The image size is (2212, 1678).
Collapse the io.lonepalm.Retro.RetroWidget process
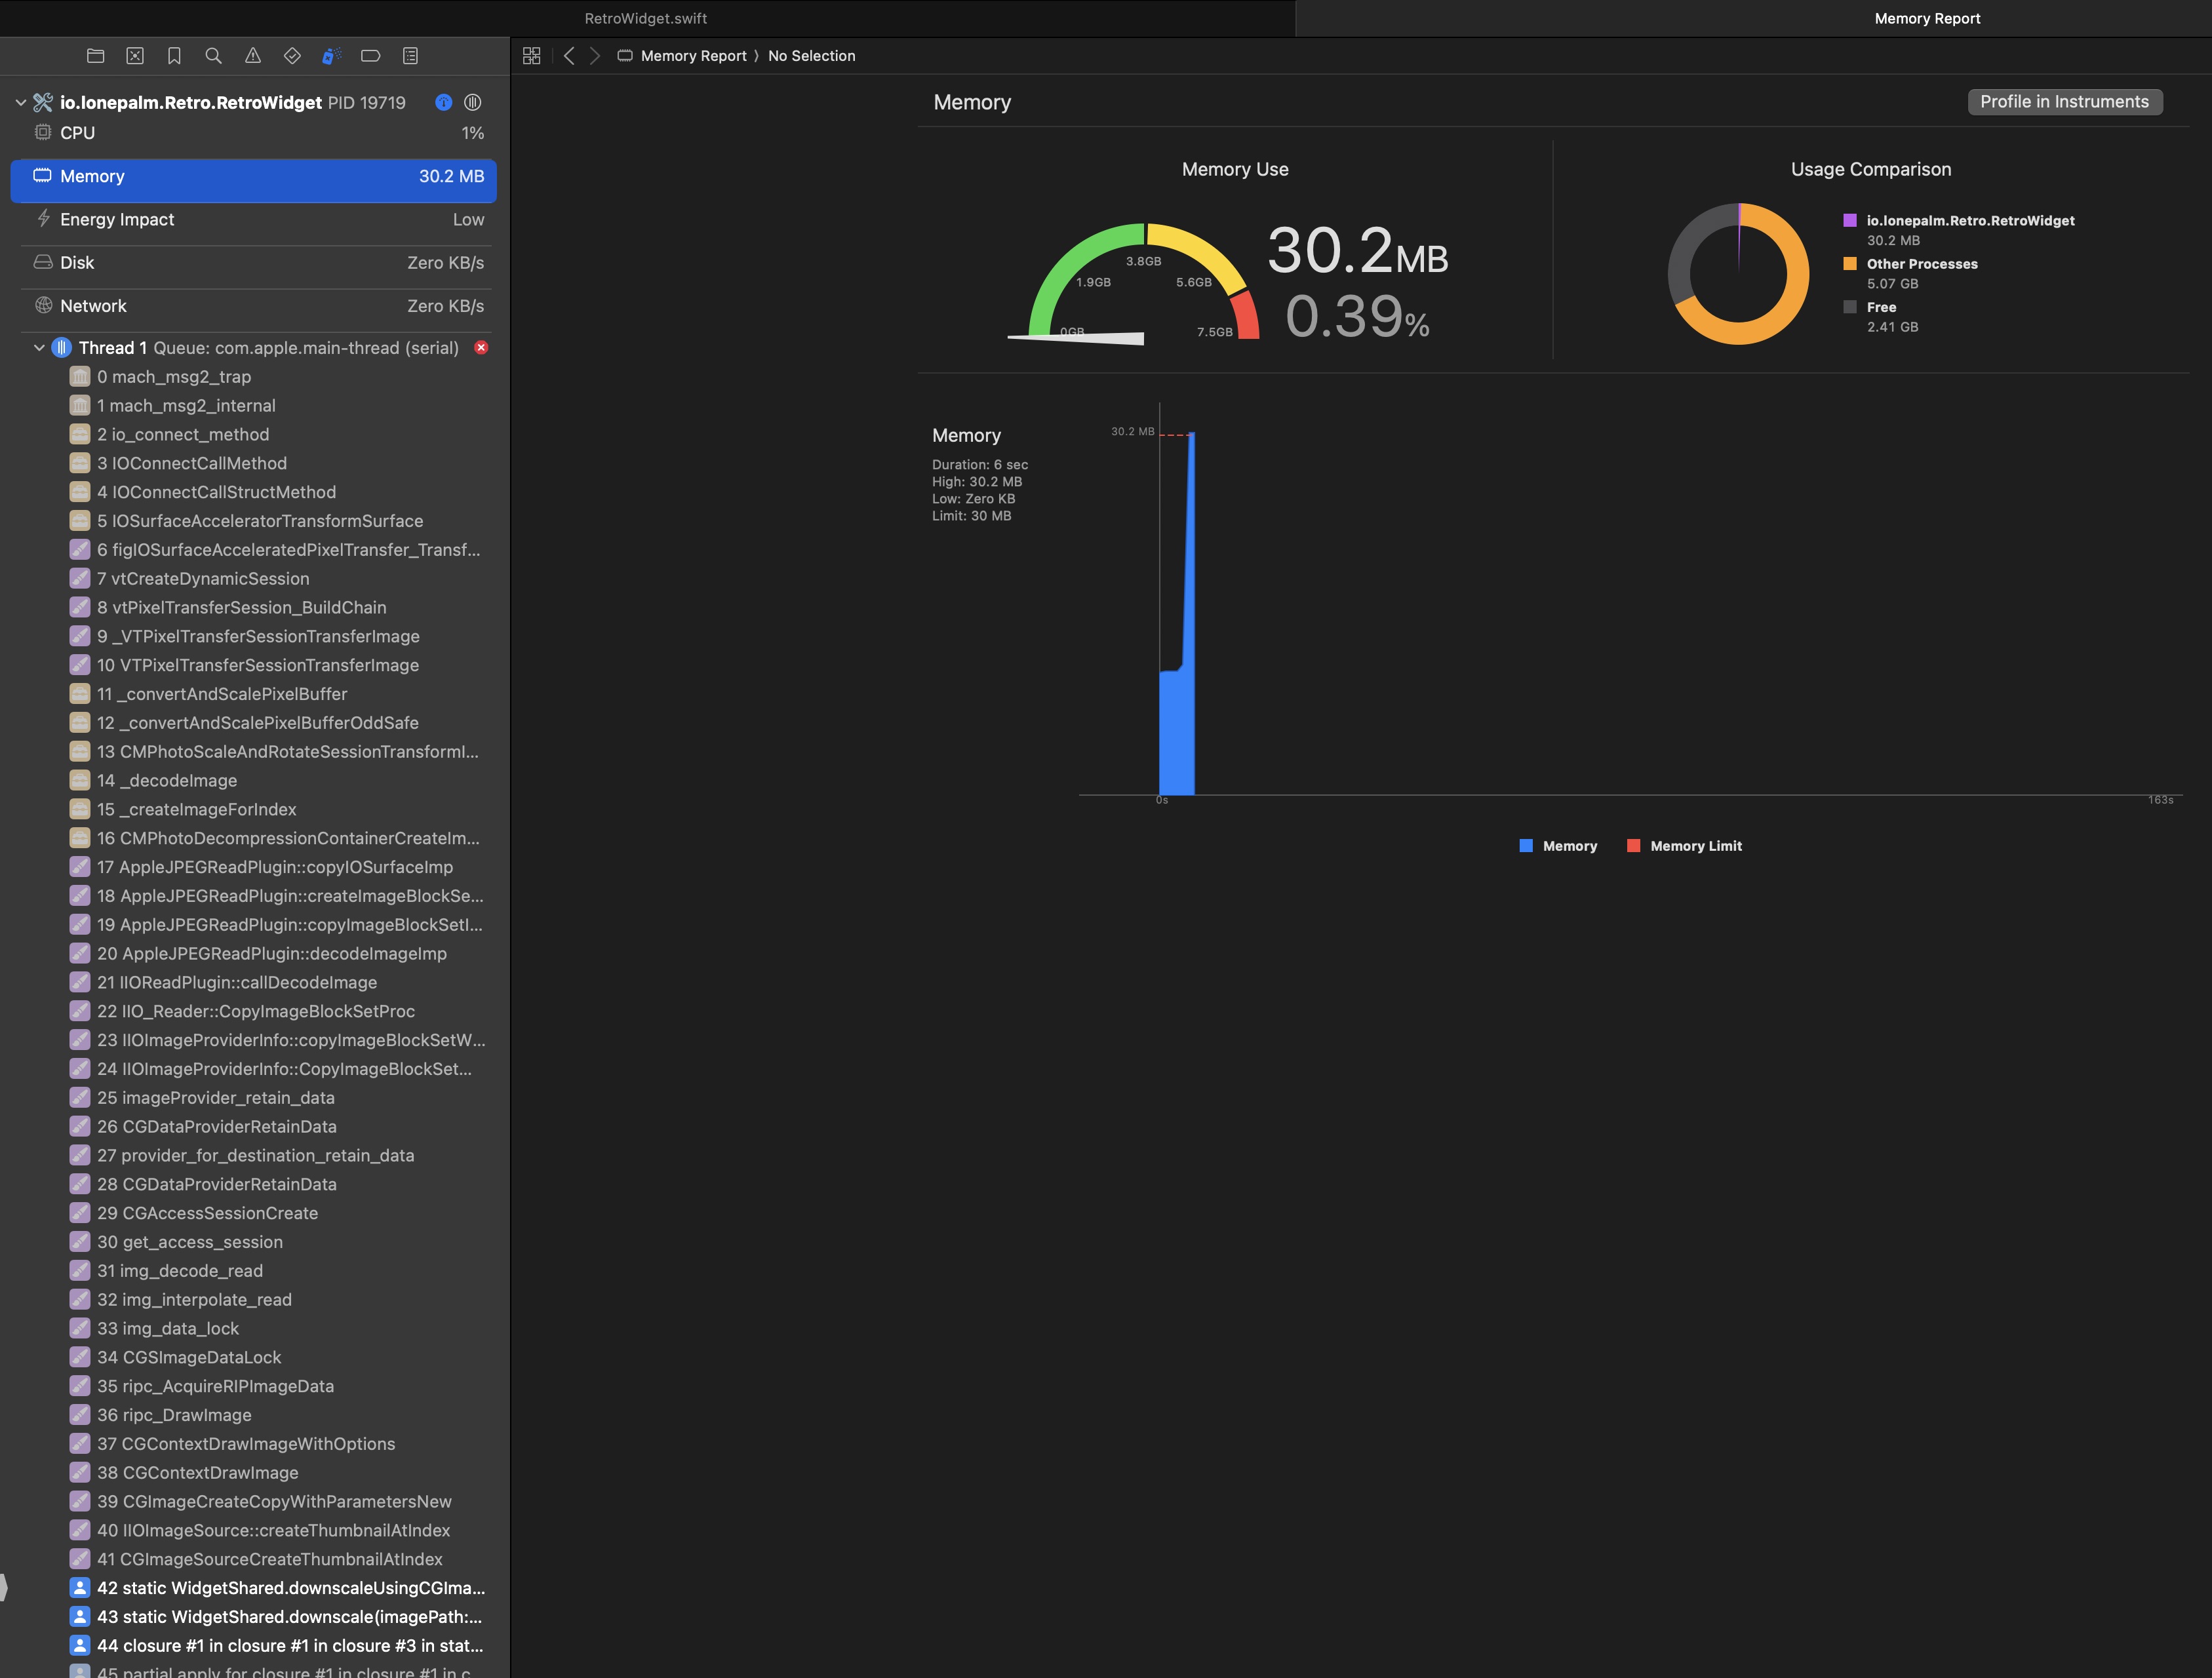click(20, 102)
